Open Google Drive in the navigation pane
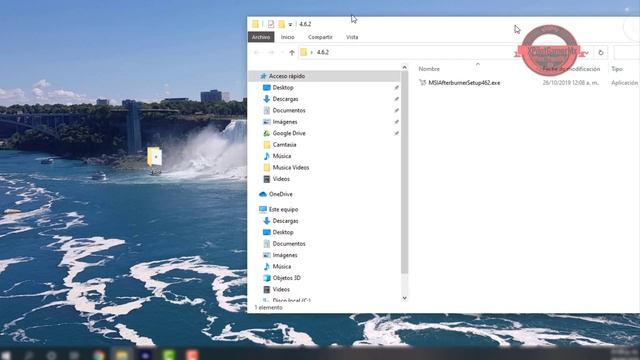This screenshot has width=640, height=360. [289, 133]
